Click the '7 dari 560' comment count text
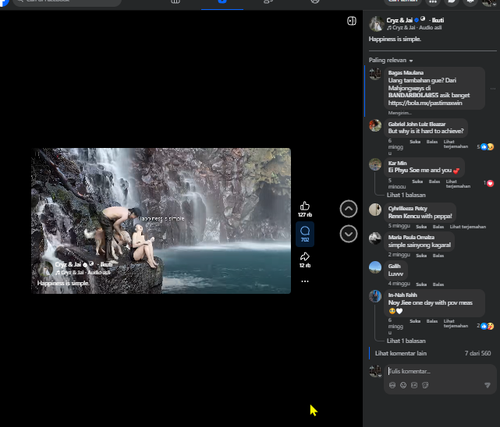 [478, 353]
